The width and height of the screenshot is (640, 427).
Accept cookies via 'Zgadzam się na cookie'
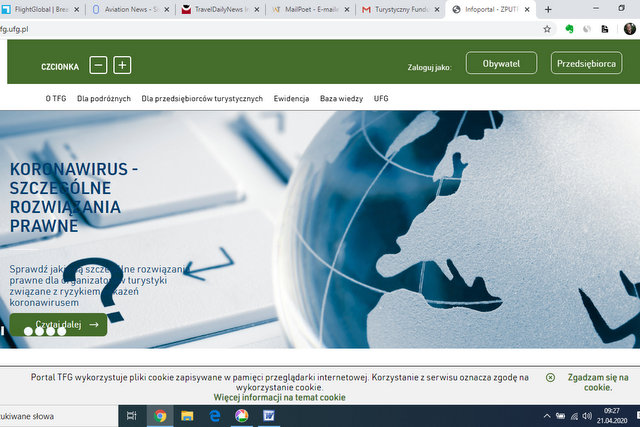(597, 382)
